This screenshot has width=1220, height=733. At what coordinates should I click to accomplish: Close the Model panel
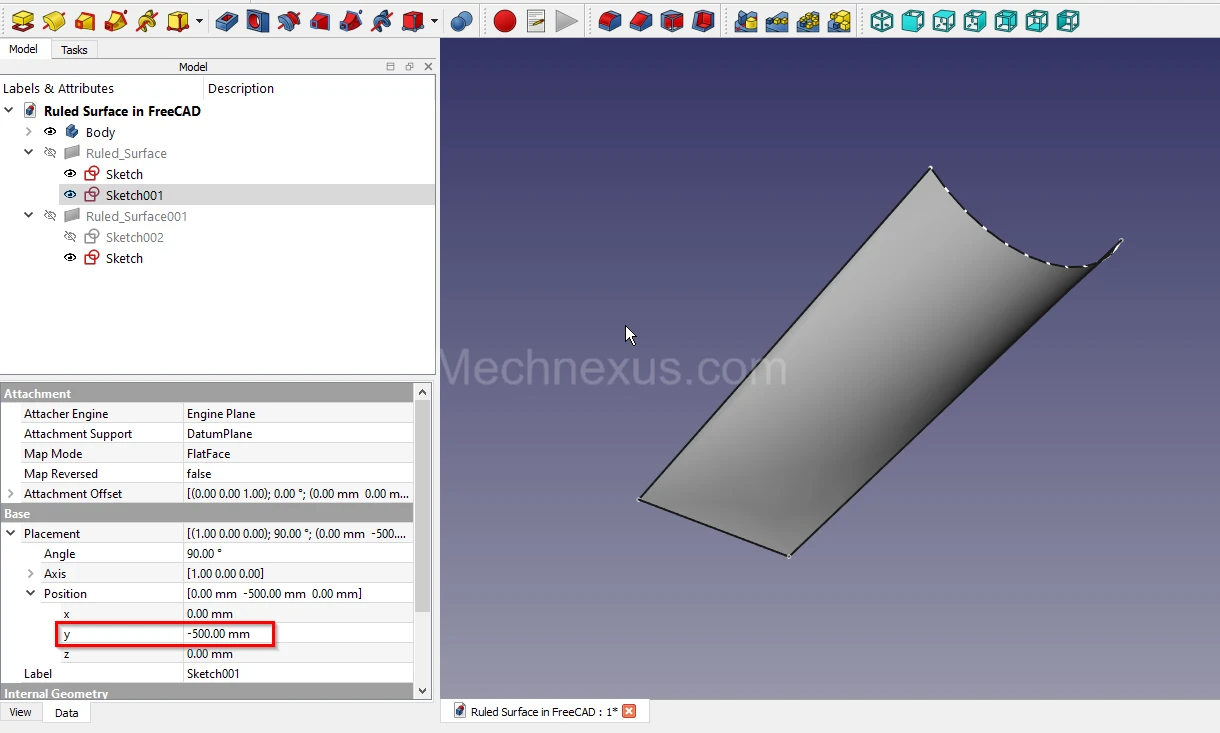tap(428, 67)
